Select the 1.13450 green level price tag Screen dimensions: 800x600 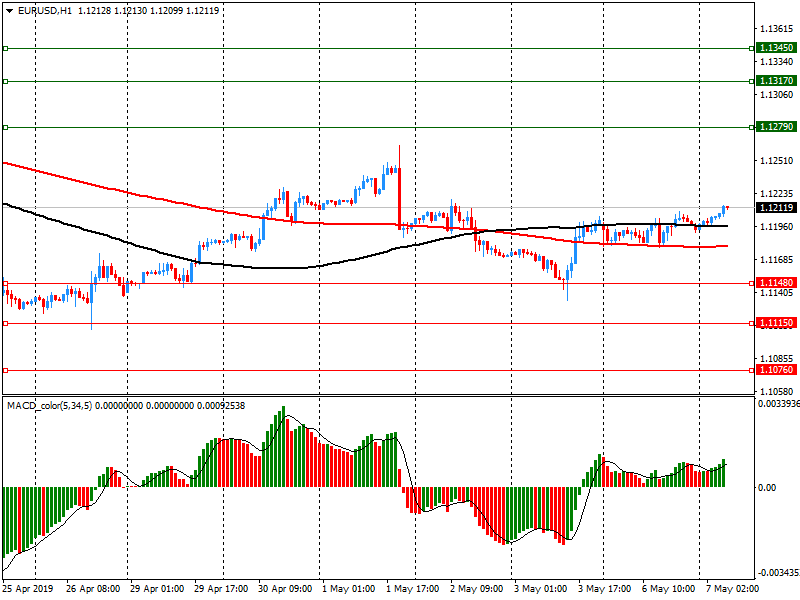tap(776, 47)
